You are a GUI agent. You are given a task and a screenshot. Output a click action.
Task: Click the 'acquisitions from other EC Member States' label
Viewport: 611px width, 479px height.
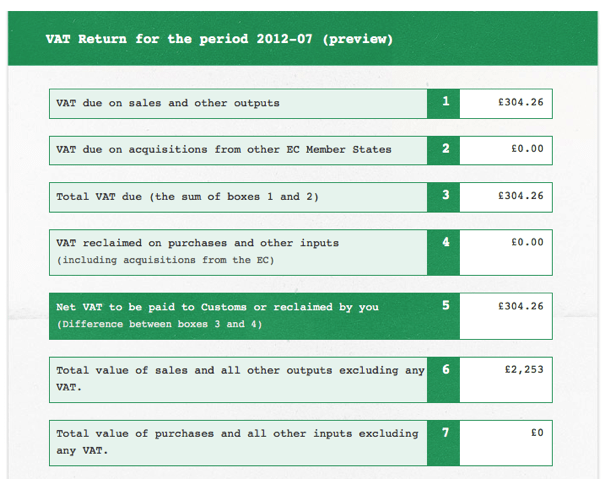[224, 150]
